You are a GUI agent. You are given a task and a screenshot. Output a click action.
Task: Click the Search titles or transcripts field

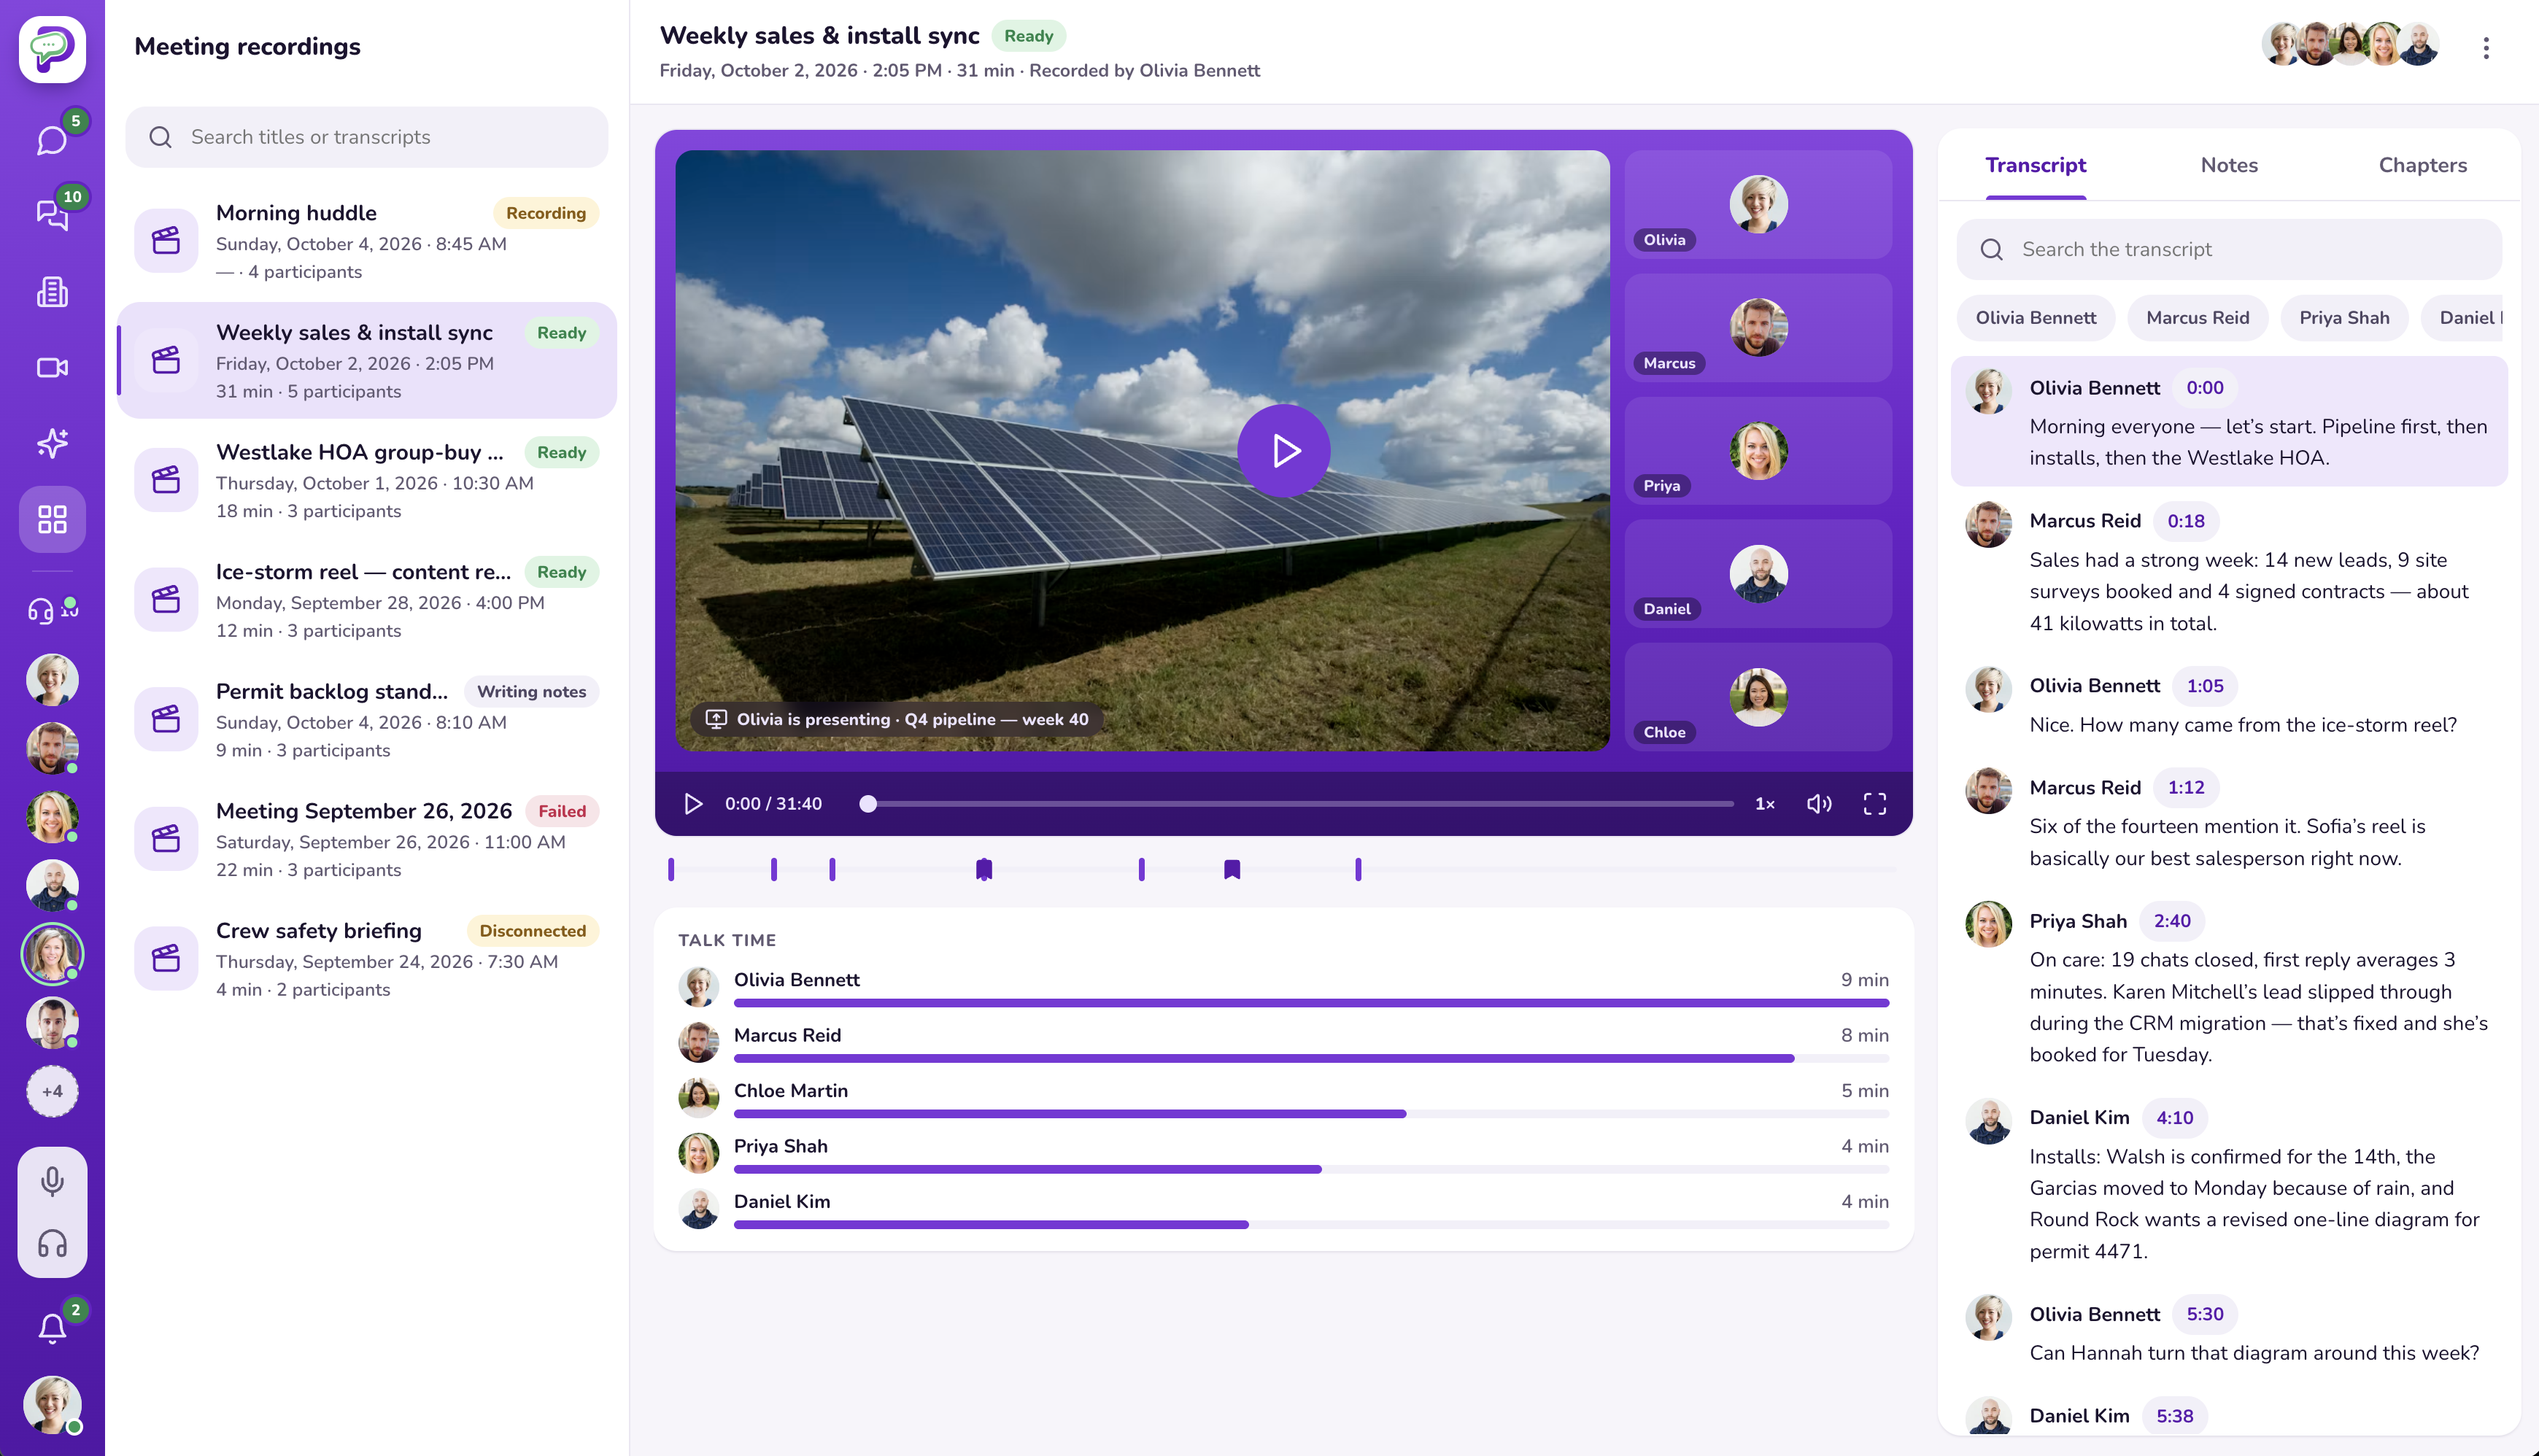tap(366, 137)
